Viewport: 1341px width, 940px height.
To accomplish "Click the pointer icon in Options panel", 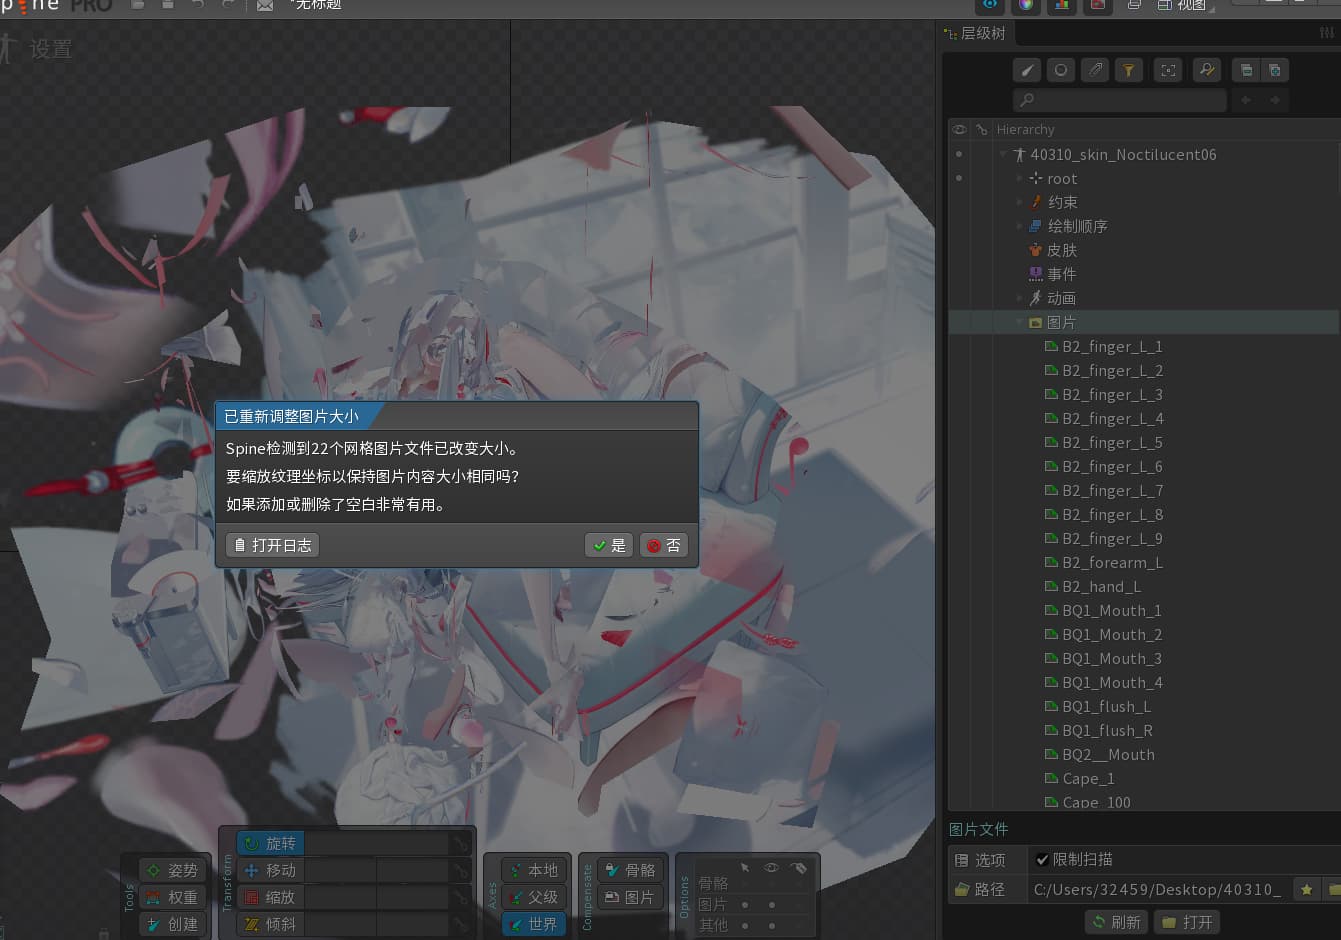I will pyautogui.click(x=745, y=867).
